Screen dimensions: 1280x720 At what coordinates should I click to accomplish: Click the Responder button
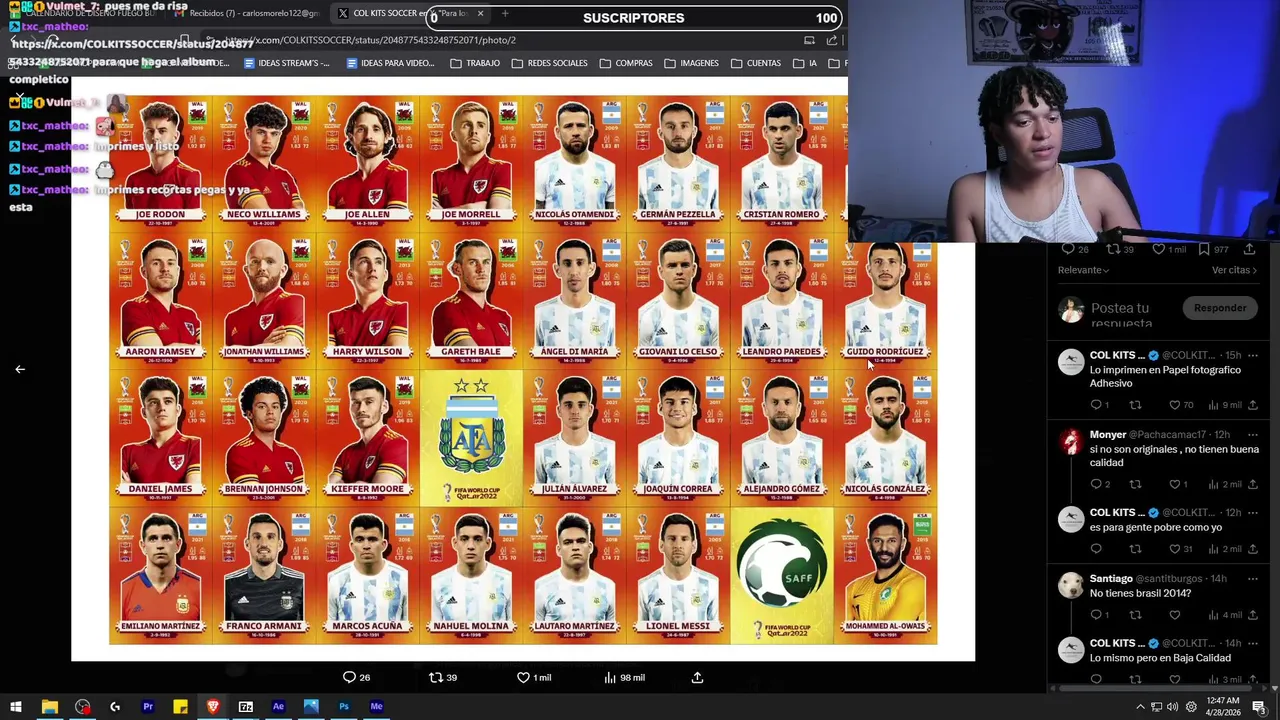click(1220, 308)
